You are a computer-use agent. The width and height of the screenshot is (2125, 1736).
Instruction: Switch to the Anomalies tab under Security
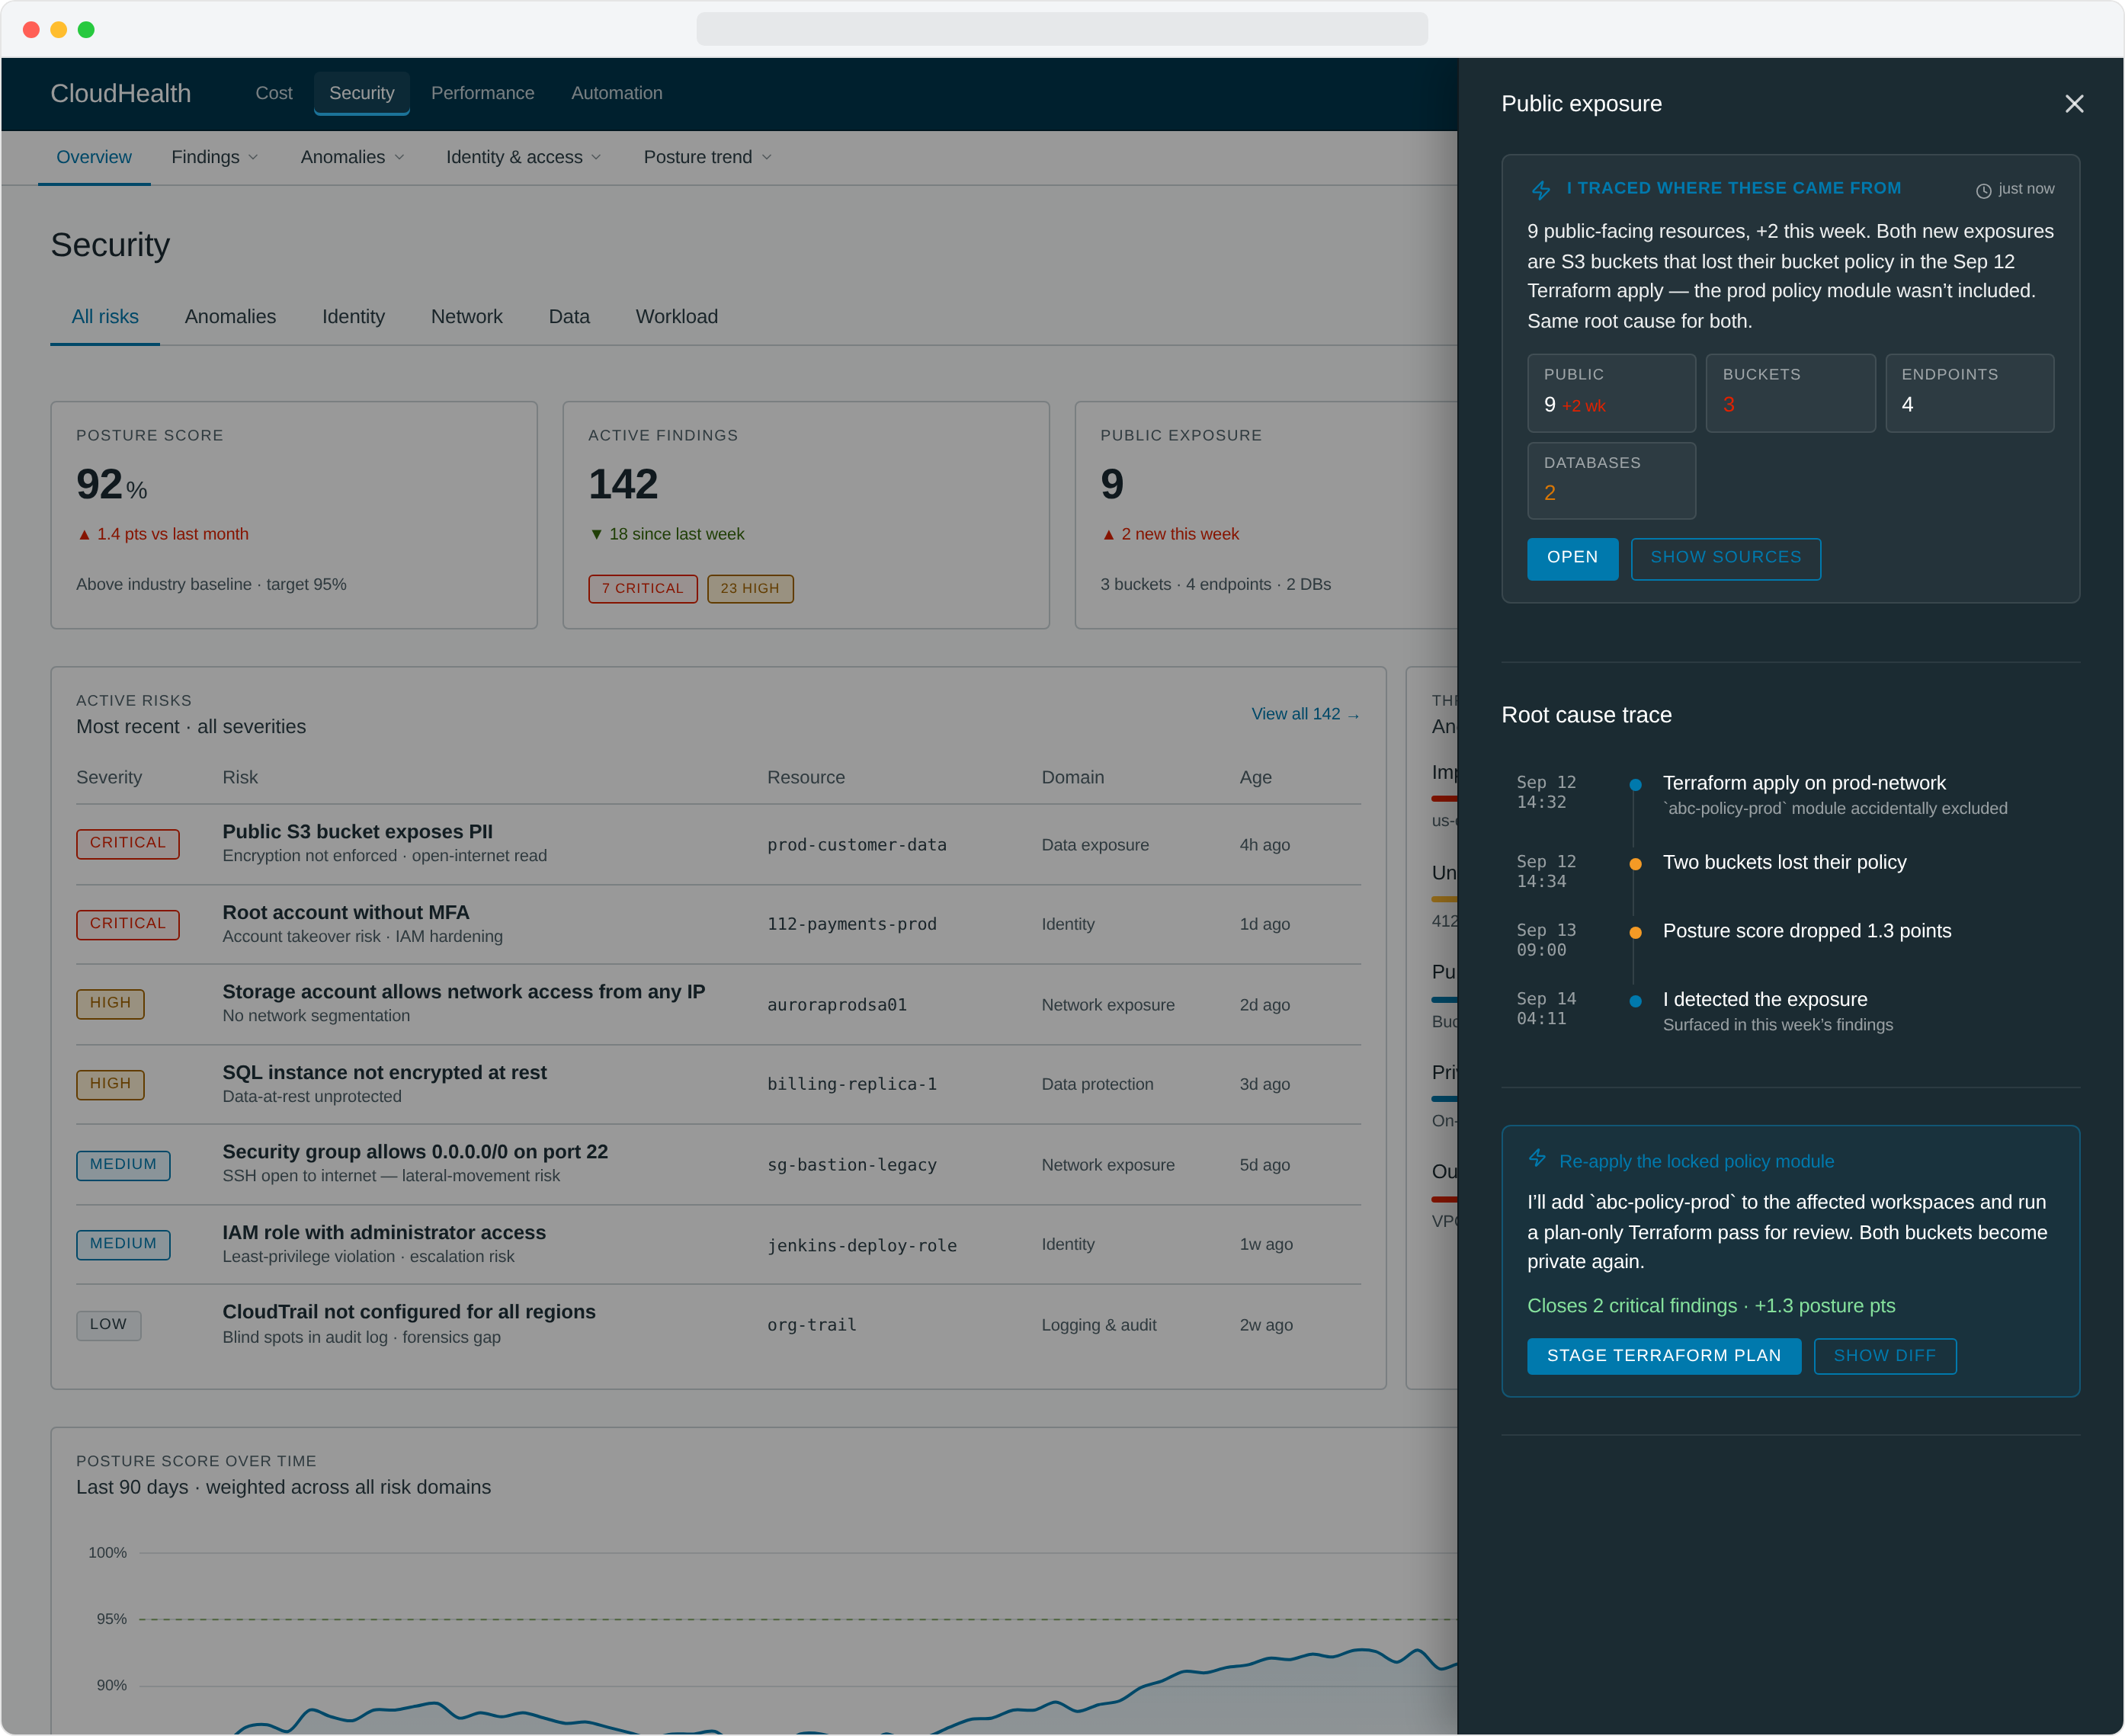tap(230, 317)
